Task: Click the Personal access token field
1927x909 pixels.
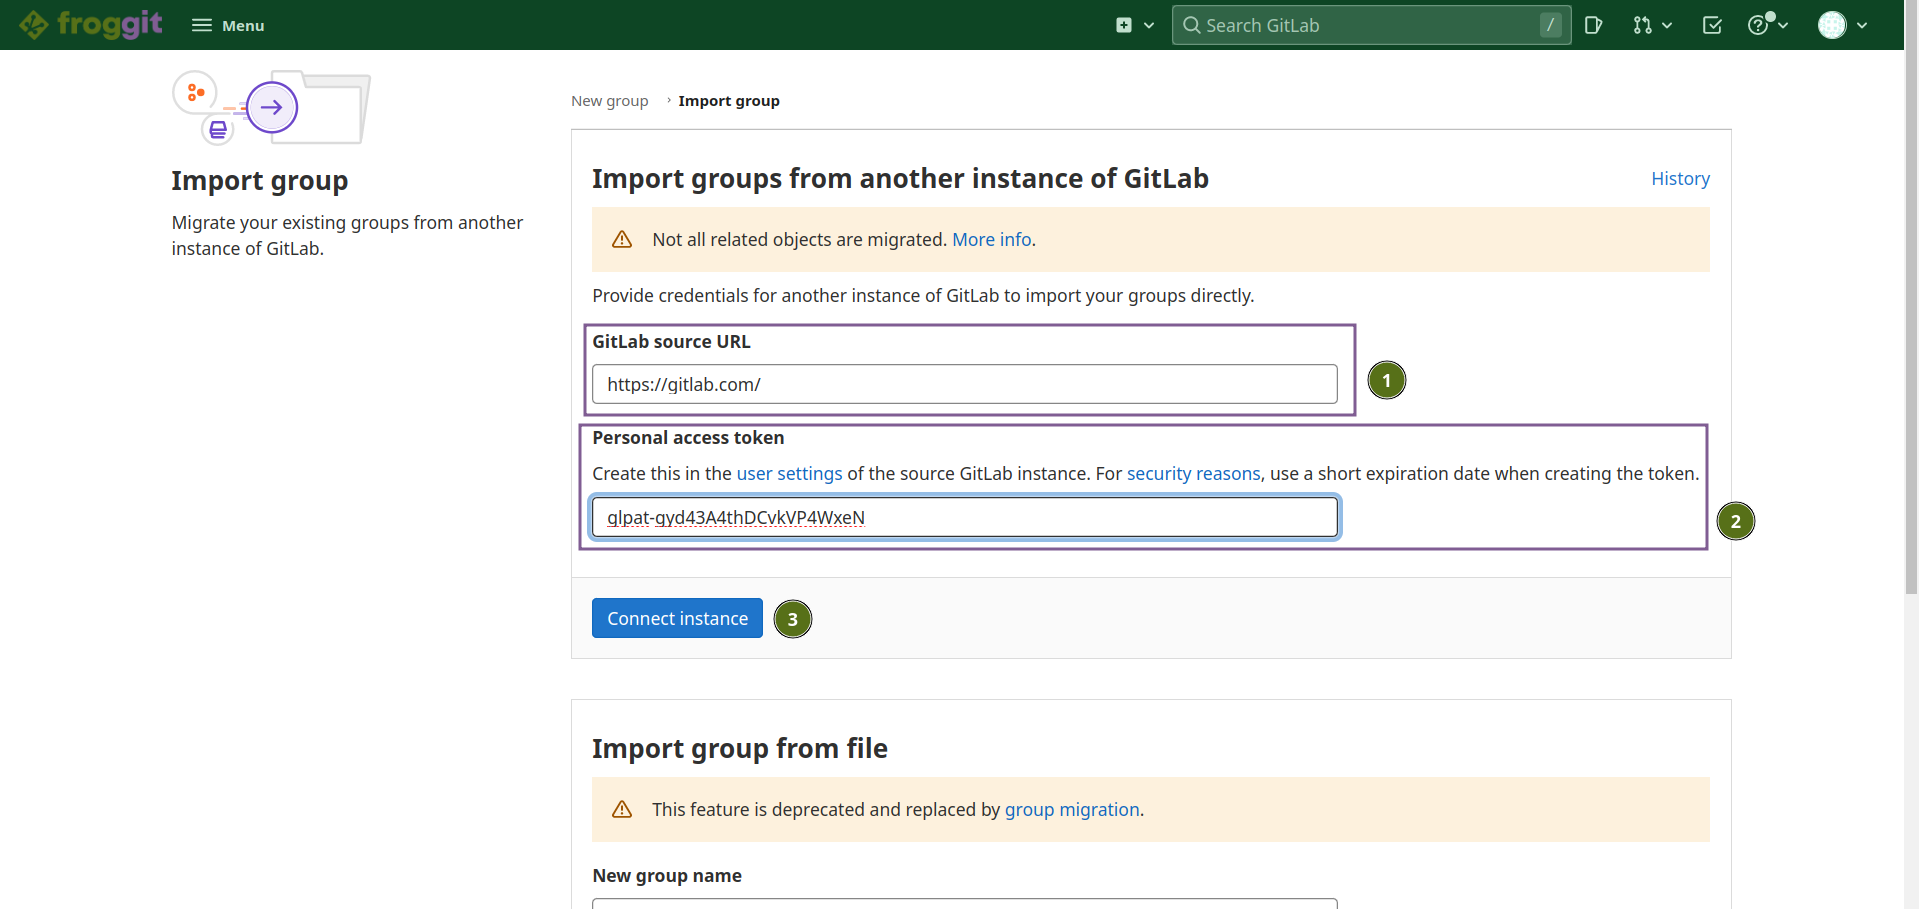Action: (x=964, y=517)
